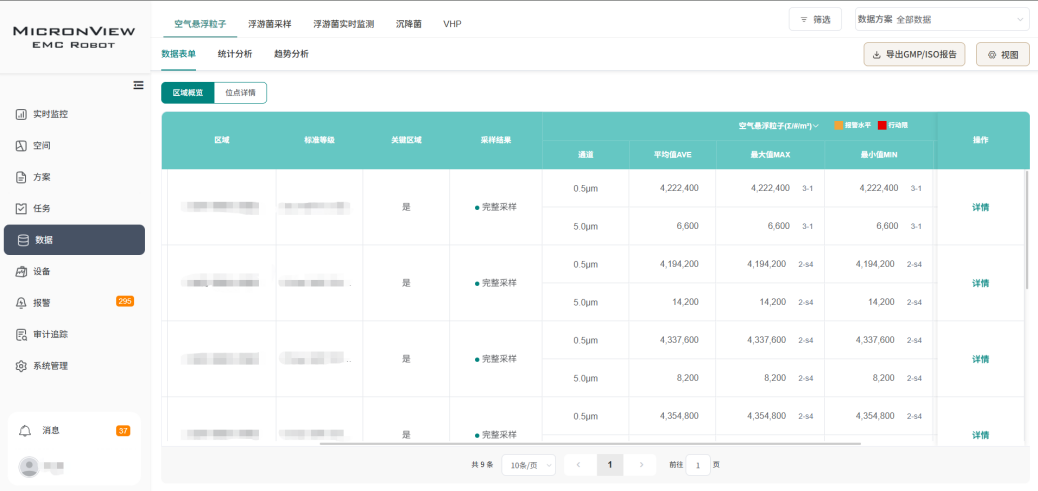
Task: Go to 空间 in the sidebar
Action: (x=41, y=146)
